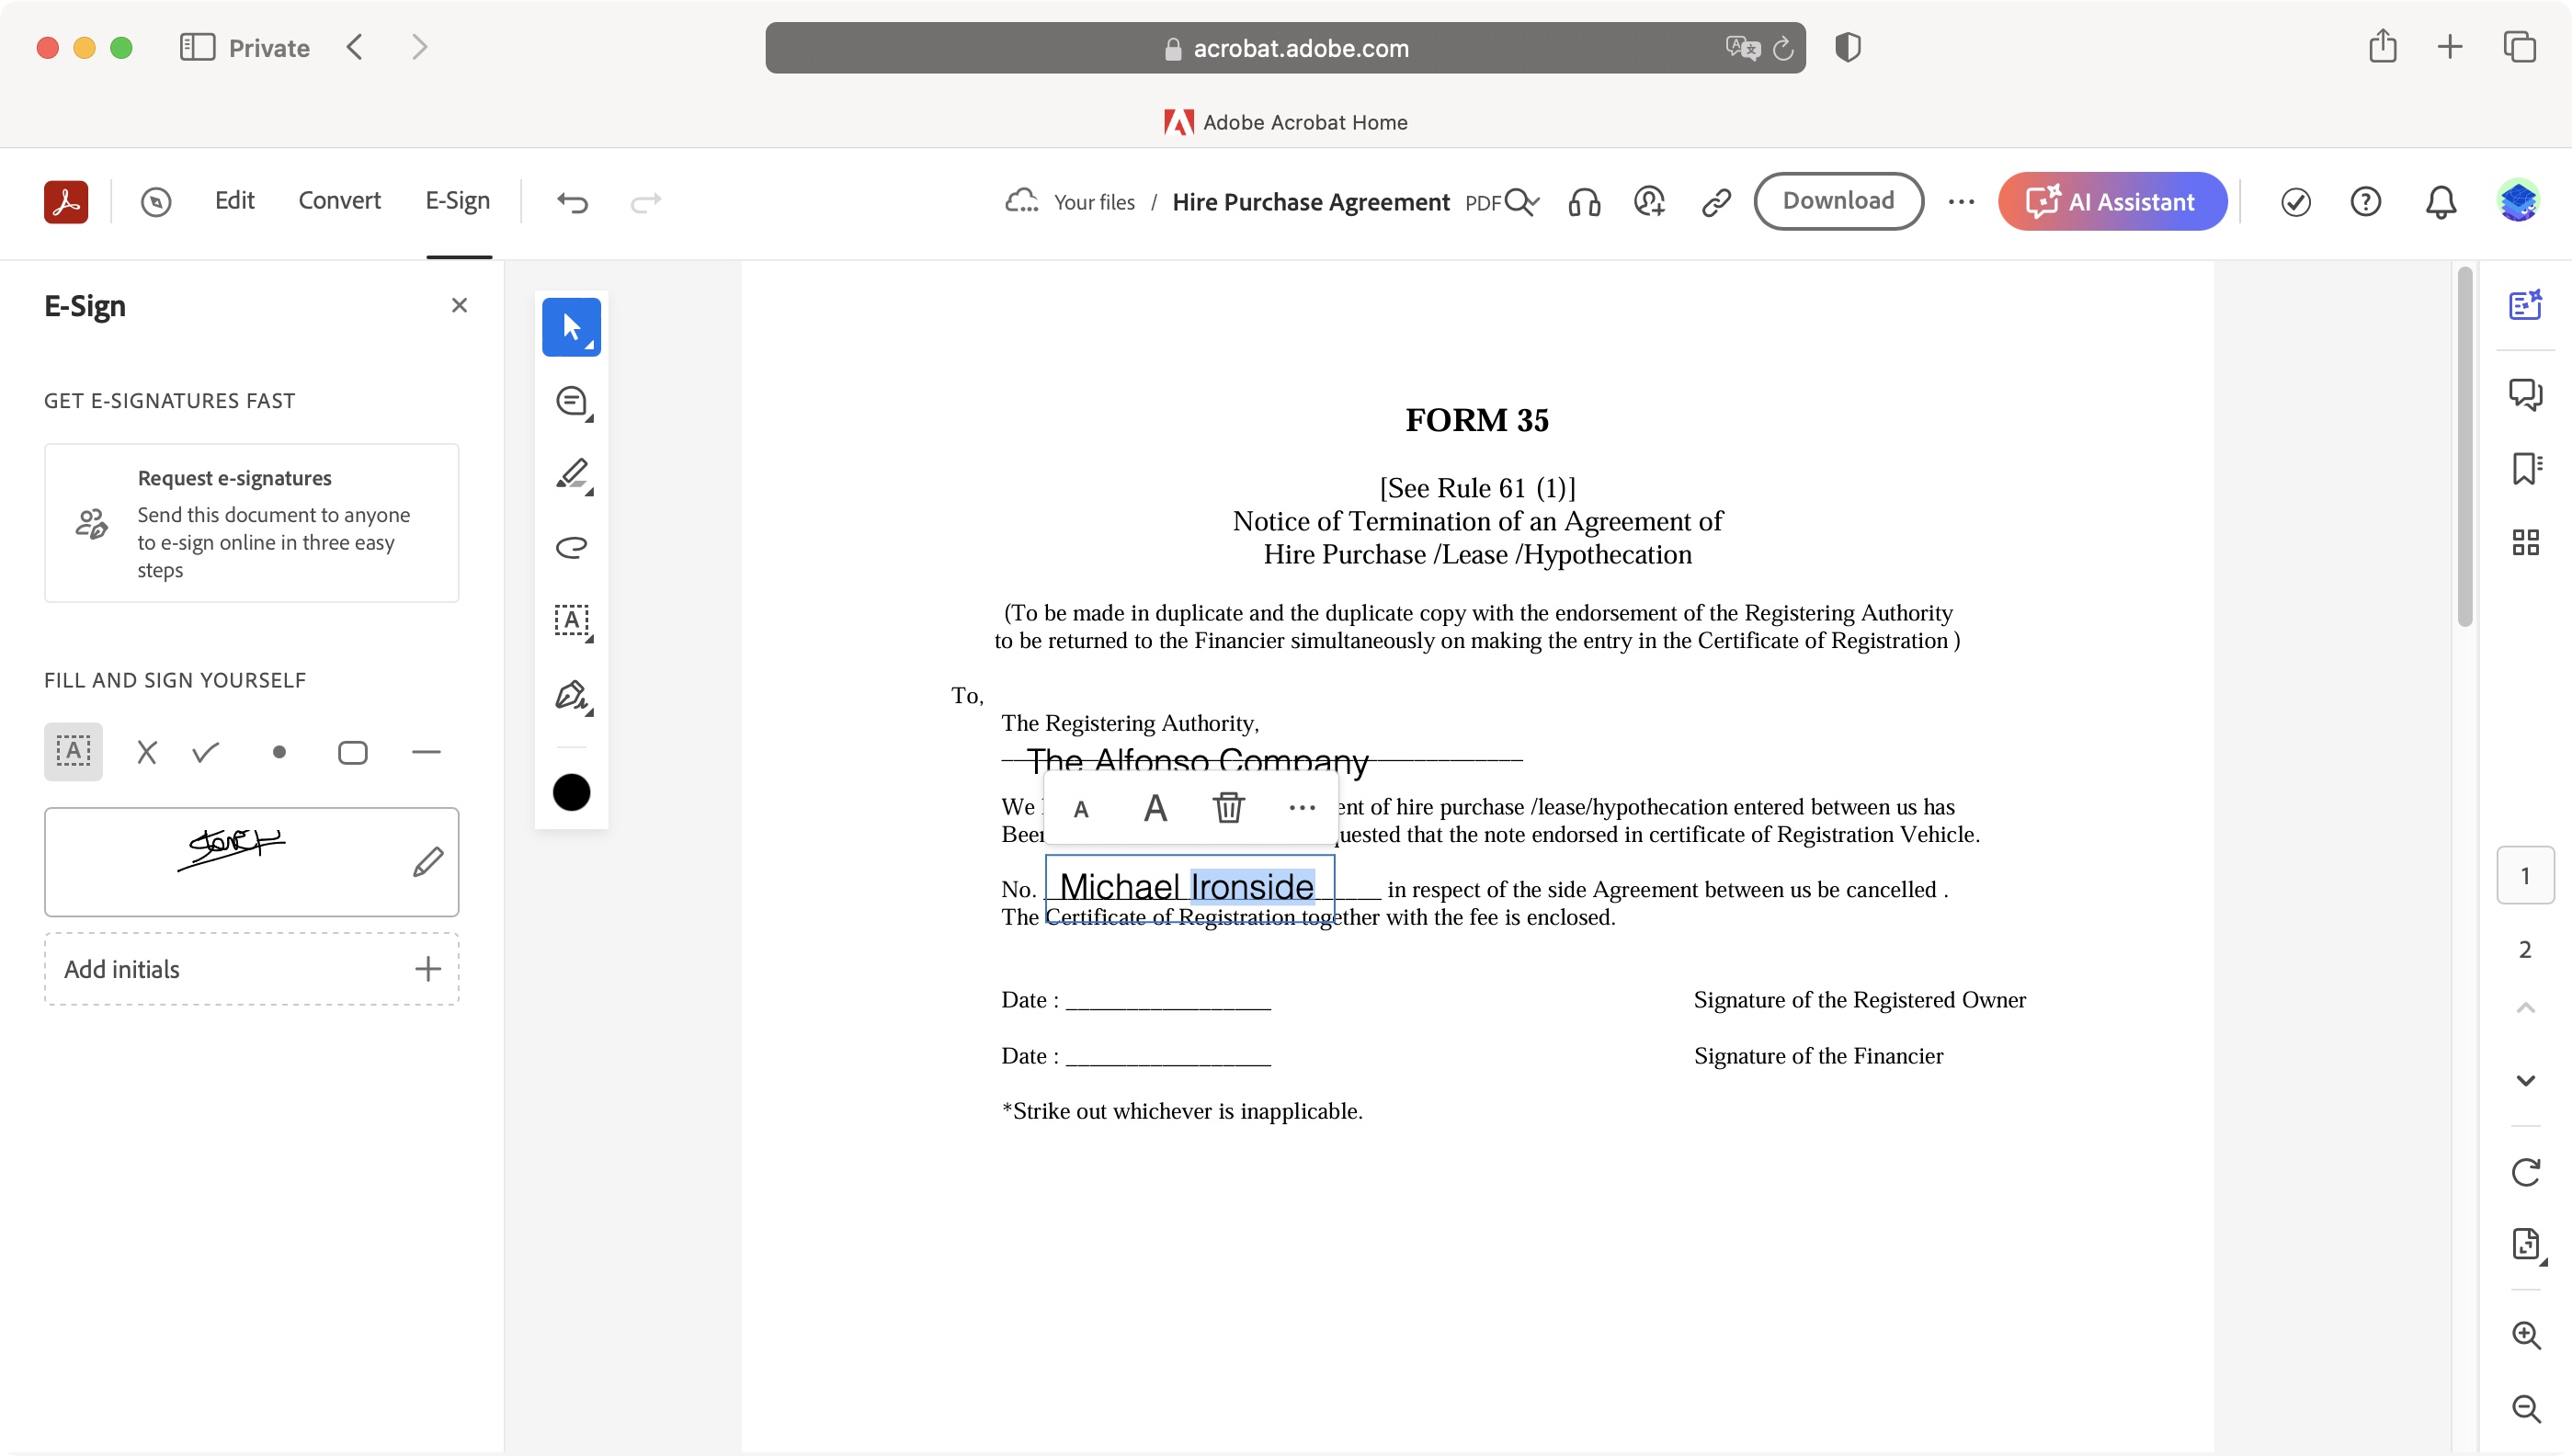Viewport: 2572px width, 1456px height.
Task: Open the checkmark tasks icon
Action: pyautogui.click(x=2295, y=202)
